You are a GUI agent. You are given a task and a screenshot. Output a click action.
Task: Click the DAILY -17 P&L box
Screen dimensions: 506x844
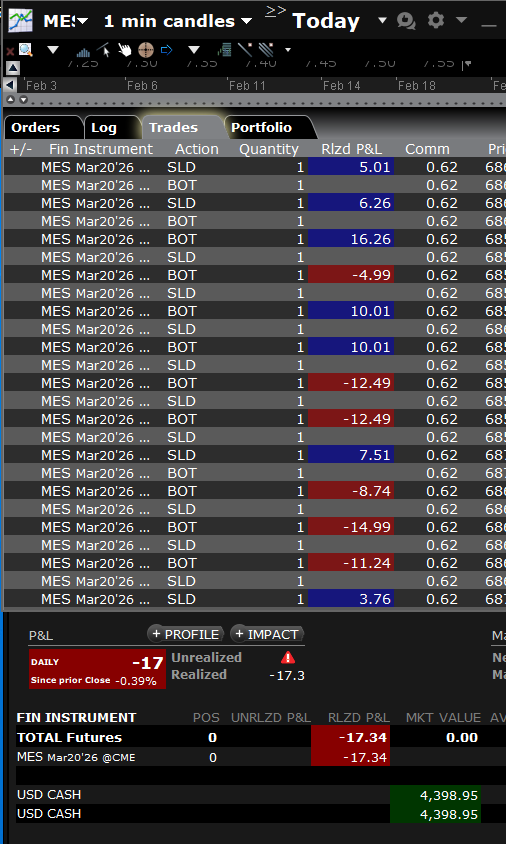[x=97, y=669]
